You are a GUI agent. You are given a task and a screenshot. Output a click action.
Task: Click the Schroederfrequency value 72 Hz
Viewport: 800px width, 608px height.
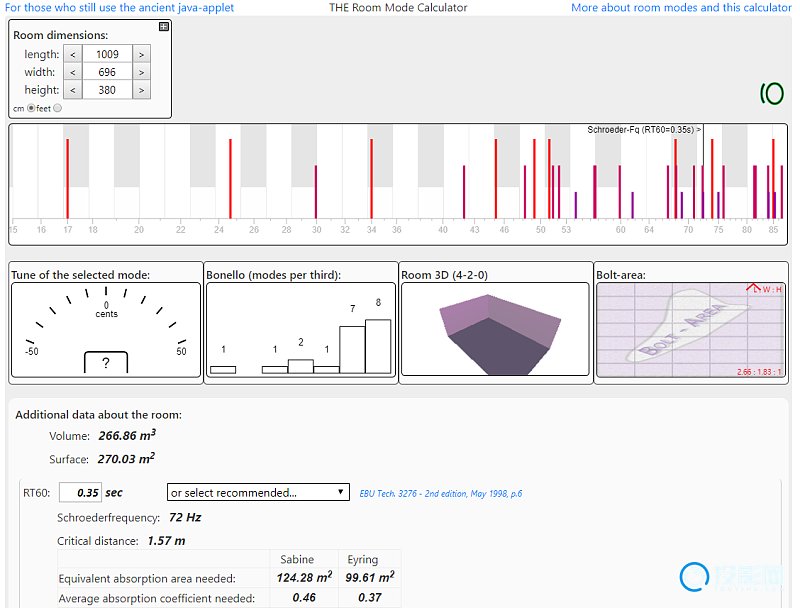(x=185, y=517)
